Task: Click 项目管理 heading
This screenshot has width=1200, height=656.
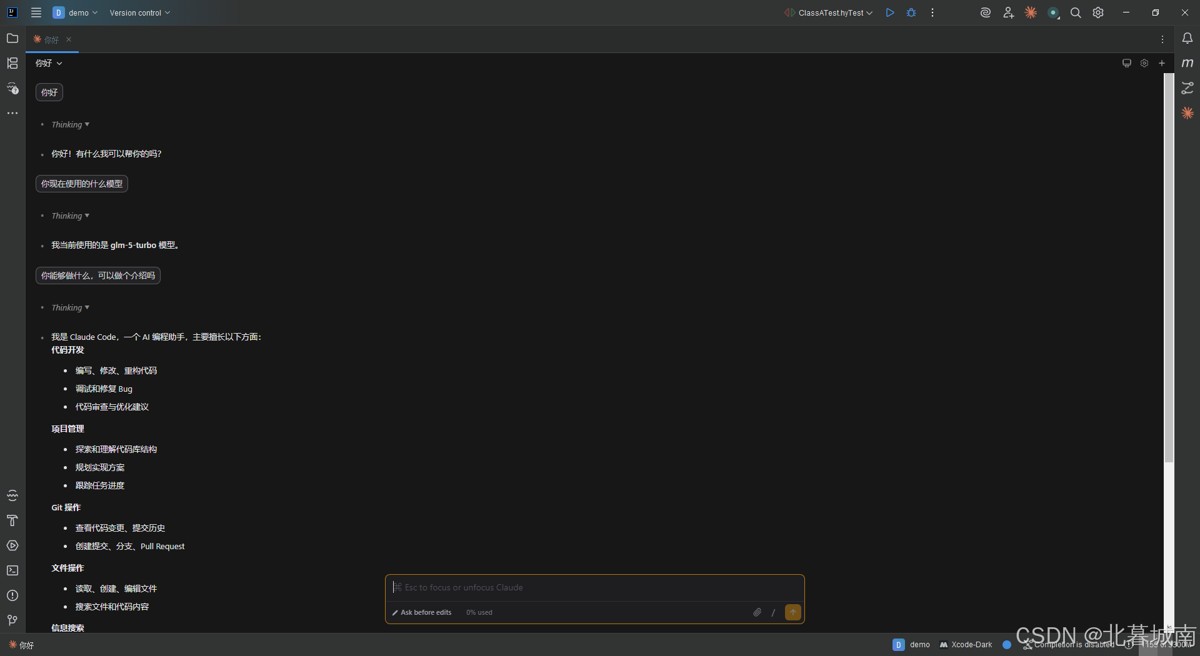Action: point(68,429)
